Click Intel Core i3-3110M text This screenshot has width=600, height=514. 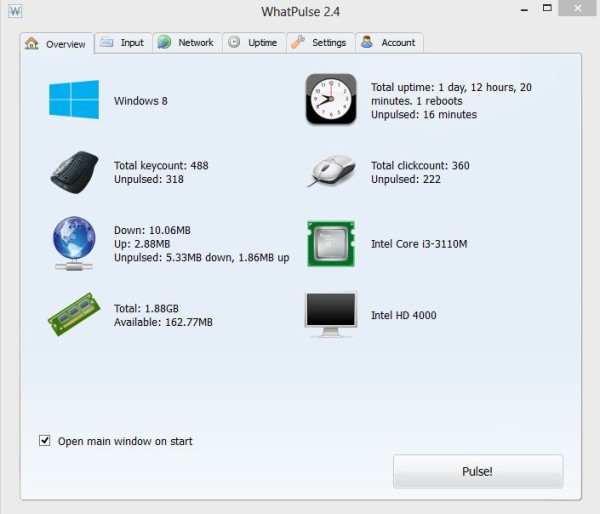[419, 244]
